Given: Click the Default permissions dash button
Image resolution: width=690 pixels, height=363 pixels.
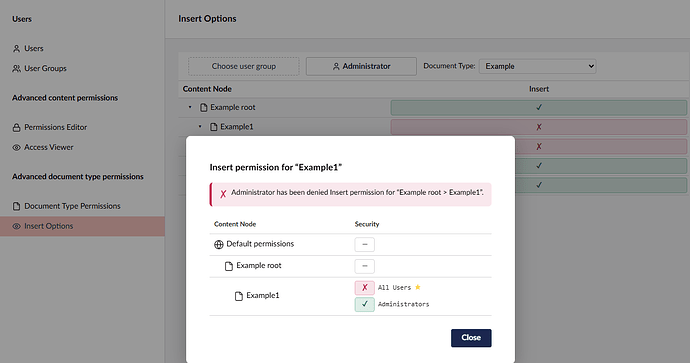Looking at the screenshot, I should click(364, 245).
